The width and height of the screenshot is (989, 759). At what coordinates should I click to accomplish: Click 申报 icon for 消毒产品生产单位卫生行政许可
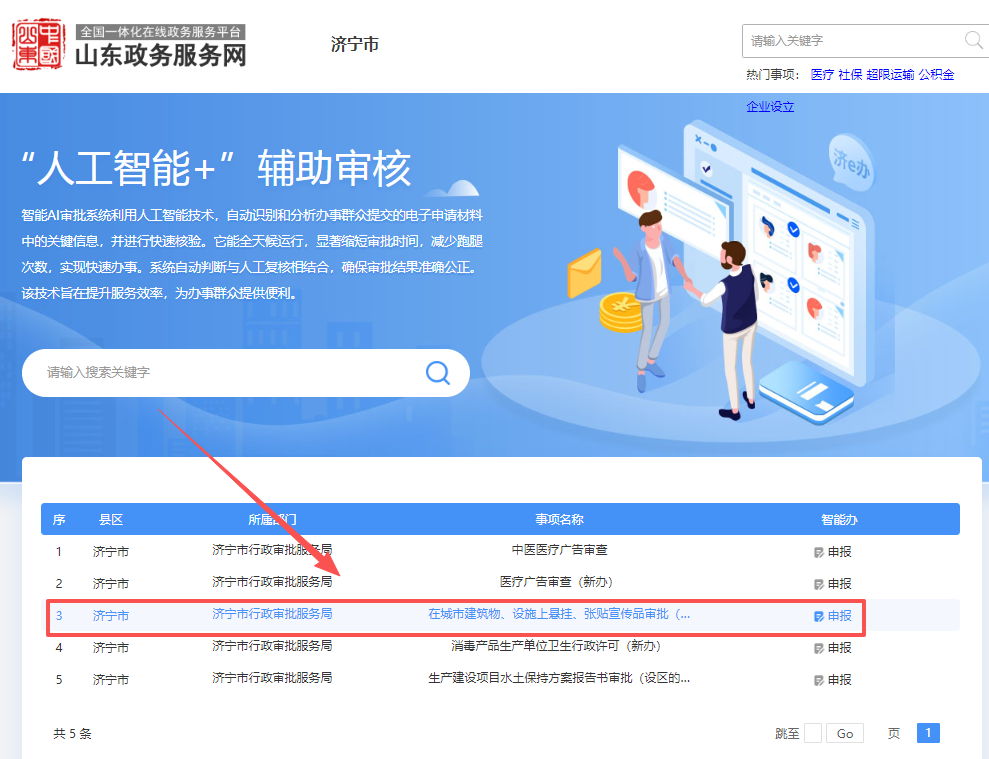coord(820,648)
